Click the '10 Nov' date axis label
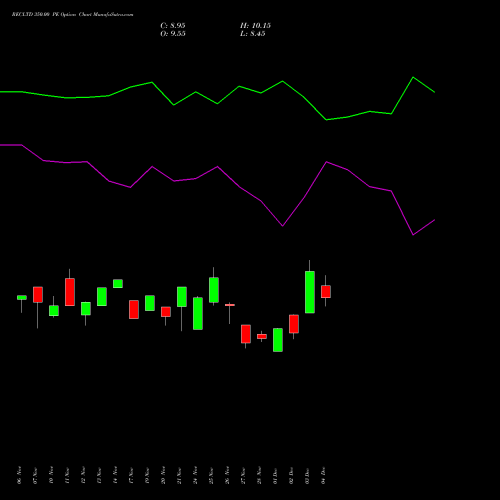500x500 pixels. [x=51, y=475]
